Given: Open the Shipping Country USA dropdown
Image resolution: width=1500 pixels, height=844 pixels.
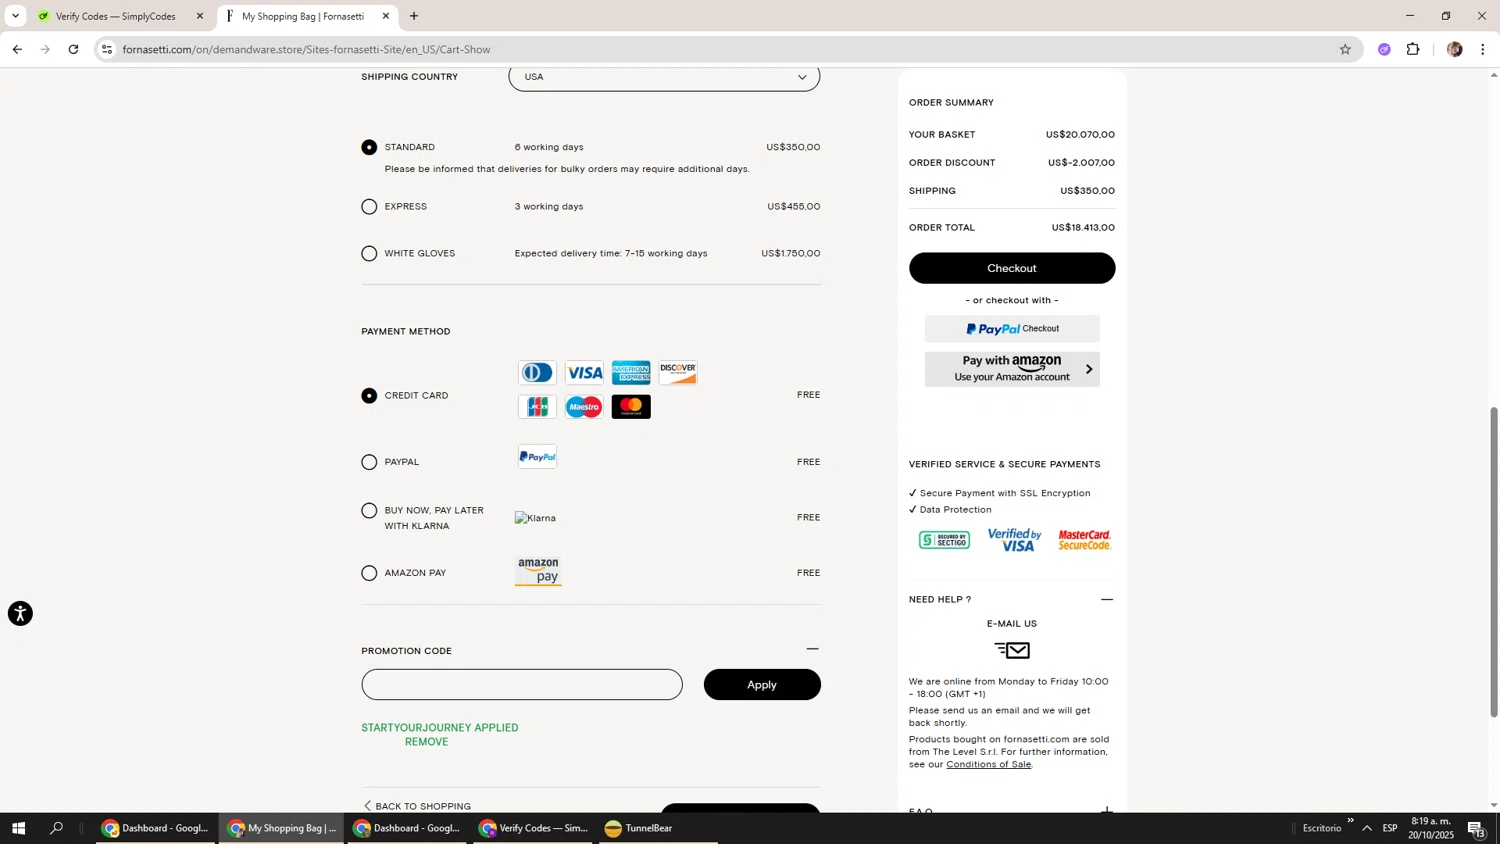Looking at the screenshot, I should point(664,77).
